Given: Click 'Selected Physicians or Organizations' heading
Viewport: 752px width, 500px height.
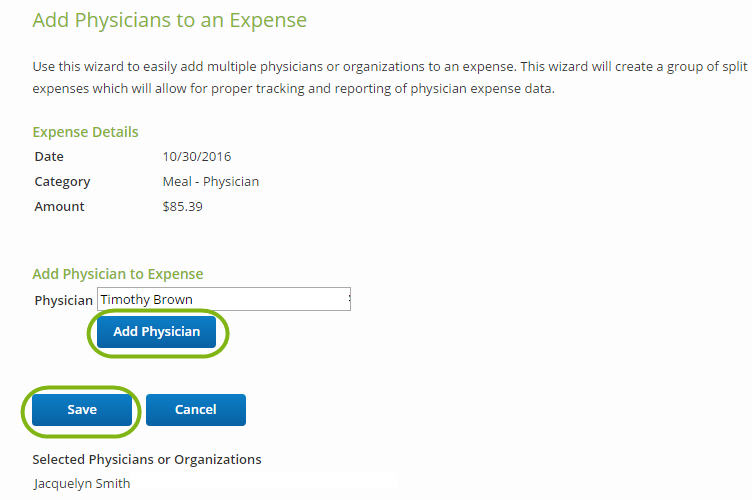Looking at the screenshot, I should point(147,460).
